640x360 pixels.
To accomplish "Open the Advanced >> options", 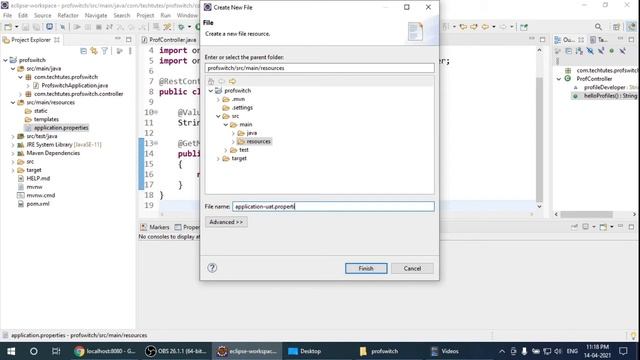I will 226,222.
